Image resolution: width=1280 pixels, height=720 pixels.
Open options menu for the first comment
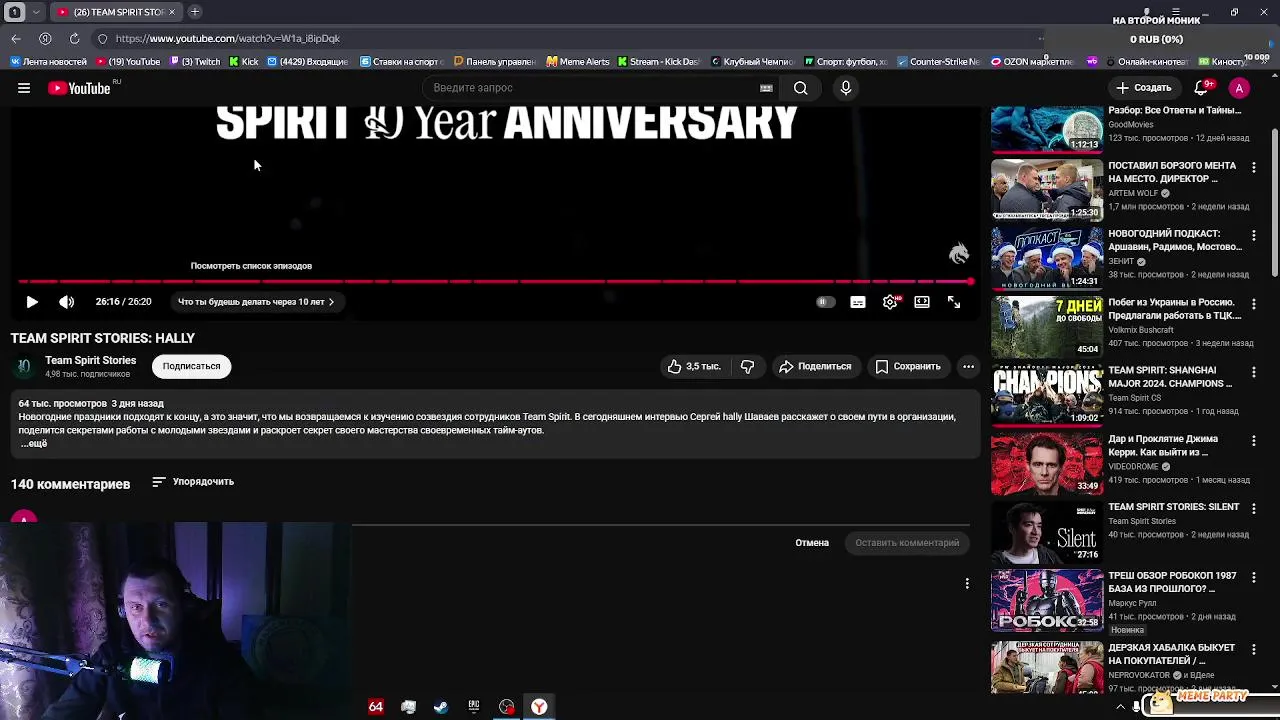(967, 583)
